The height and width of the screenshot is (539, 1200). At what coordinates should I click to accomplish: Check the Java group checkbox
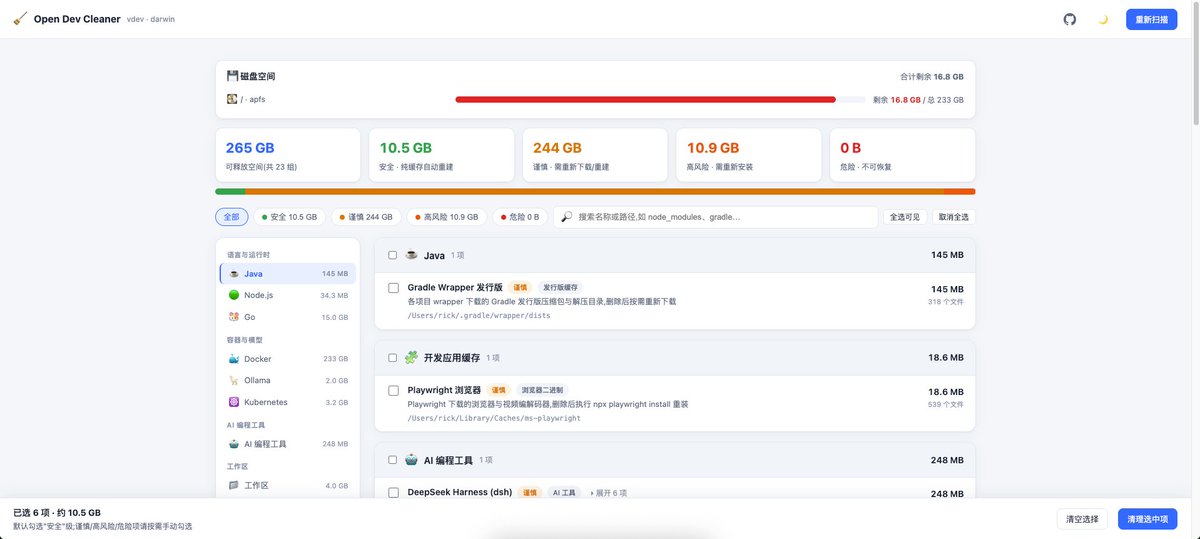pos(393,255)
